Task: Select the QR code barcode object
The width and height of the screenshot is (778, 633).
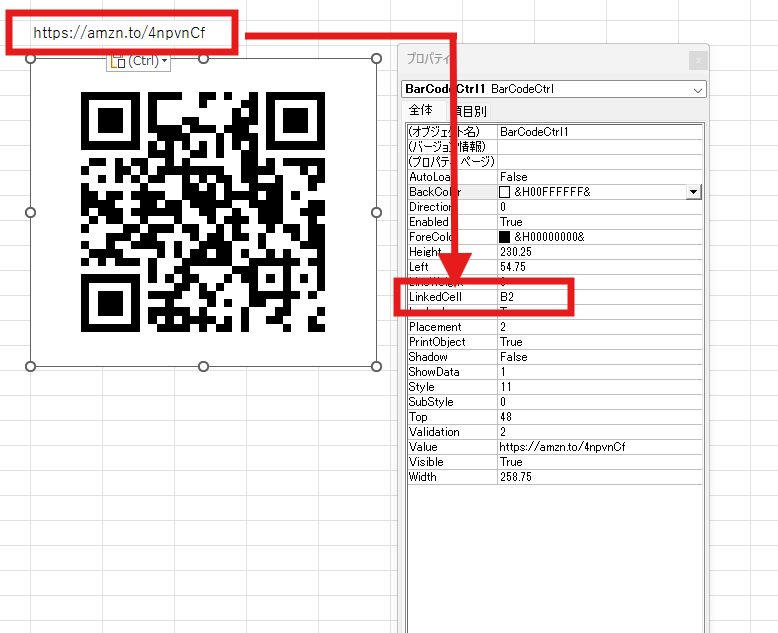Action: point(203,212)
